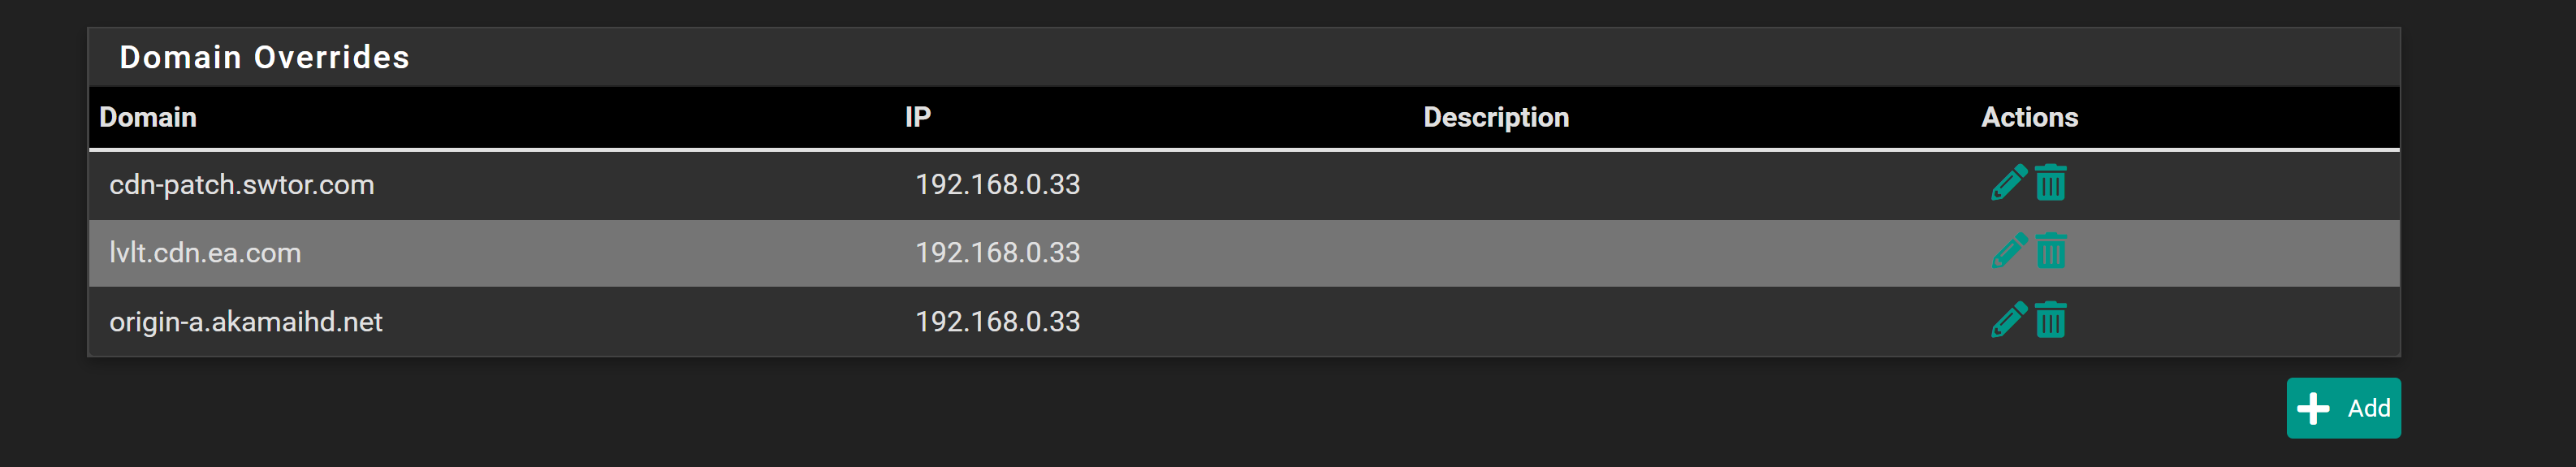Image resolution: width=2576 pixels, height=467 pixels.
Task: Select the origin-a.akamaihd.net domain text
Action: [246, 322]
